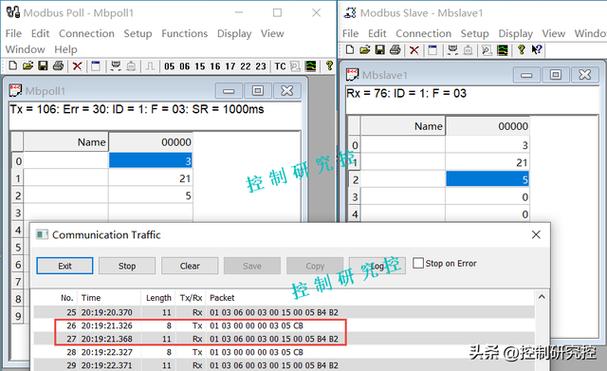
Task: Maximize the Mbslave1 child window
Action: [556, 74]
